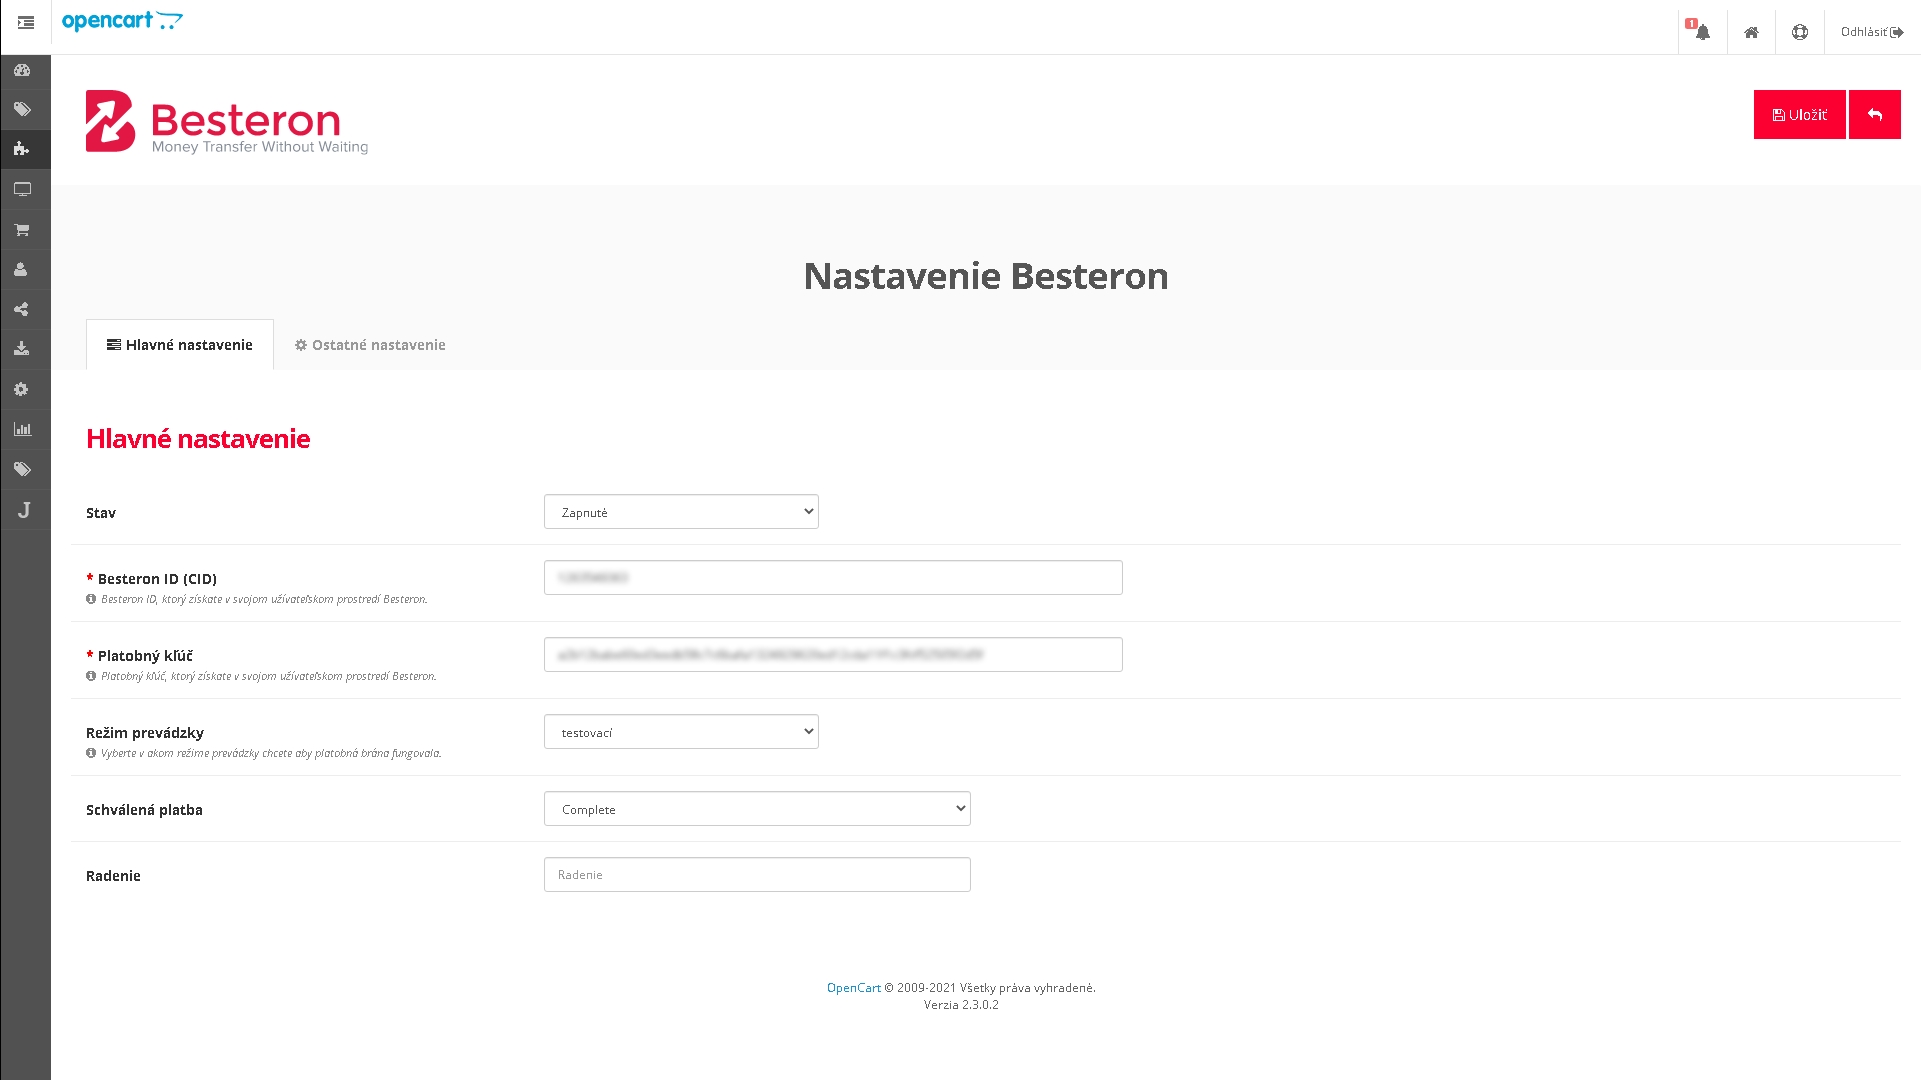1921x1080 pixels.
Task: Open the Catalog tags sidebar icon
Action: tap(22, 110)
